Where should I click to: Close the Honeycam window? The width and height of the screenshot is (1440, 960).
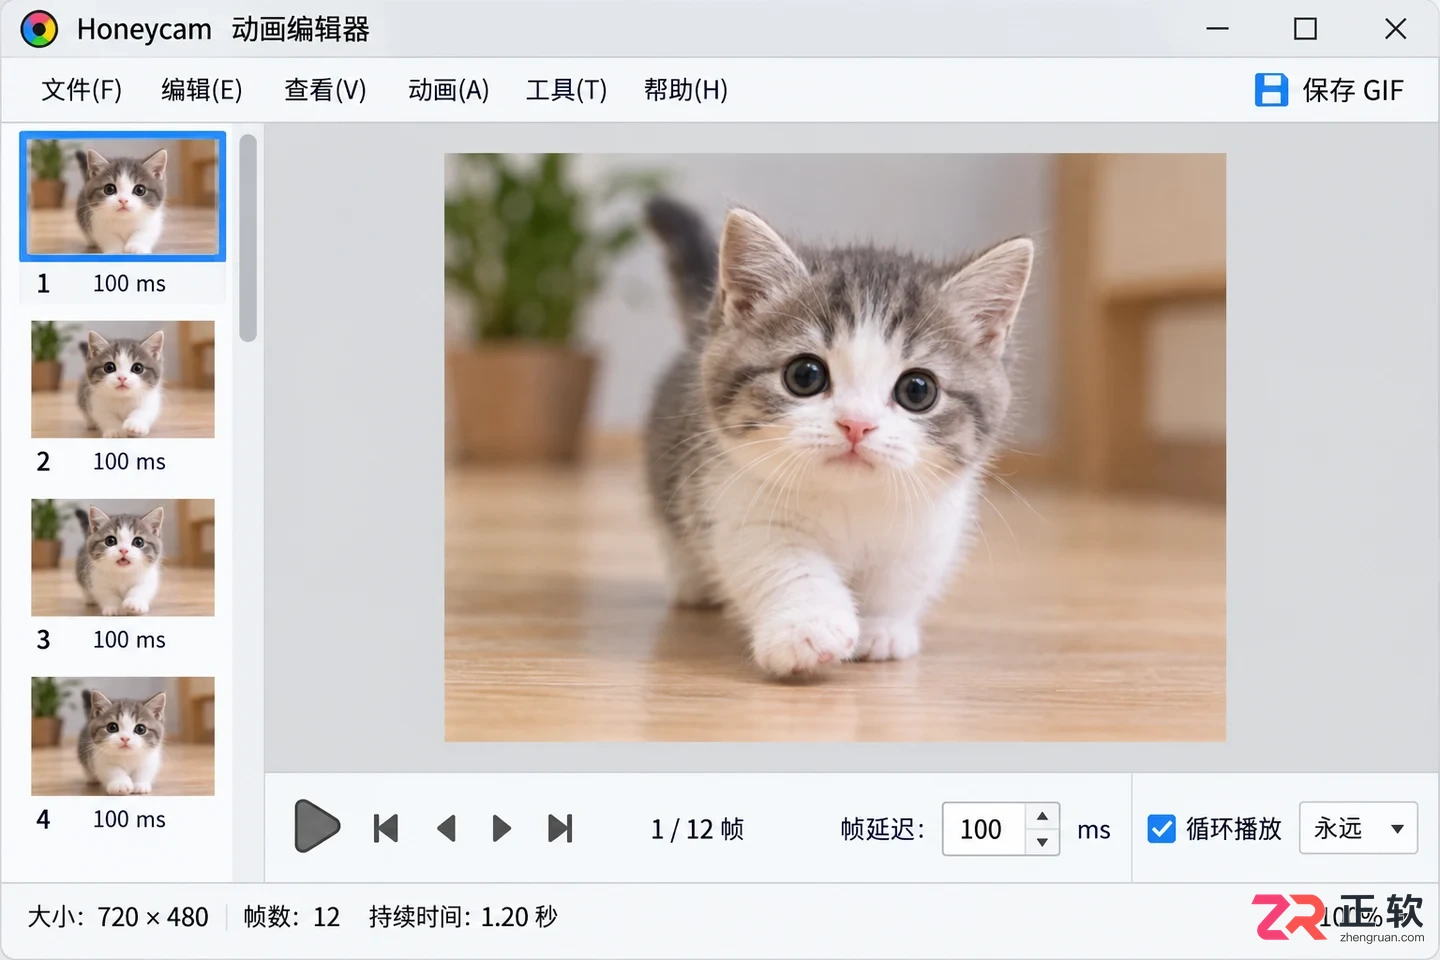pyautogui.click(x=1395, y=29)
